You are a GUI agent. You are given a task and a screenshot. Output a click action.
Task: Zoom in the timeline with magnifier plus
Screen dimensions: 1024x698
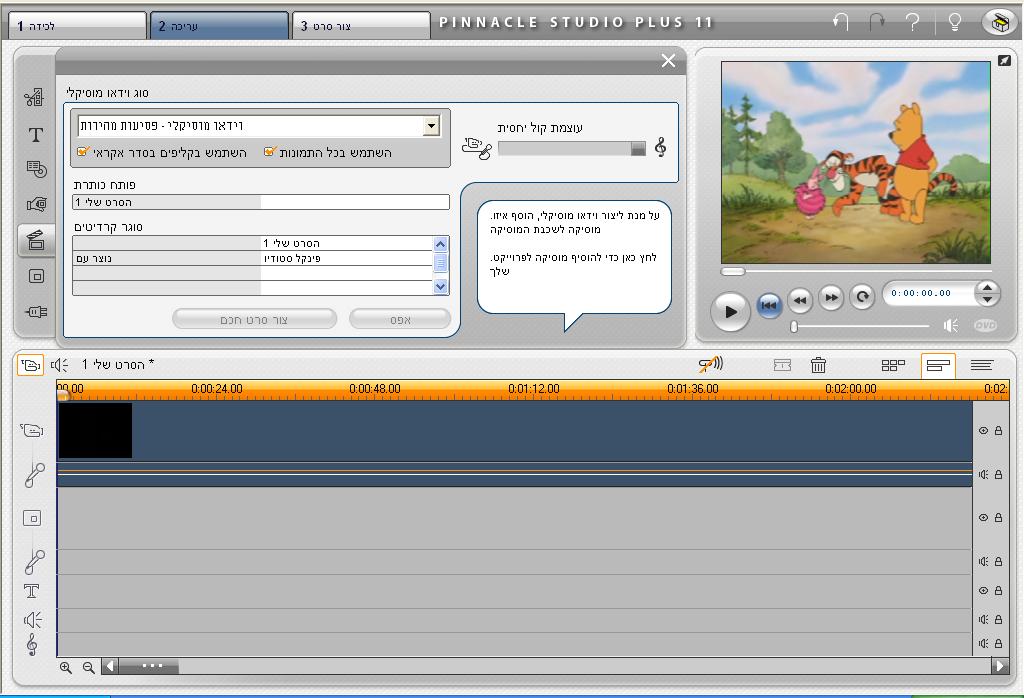[x=65, y=667]
